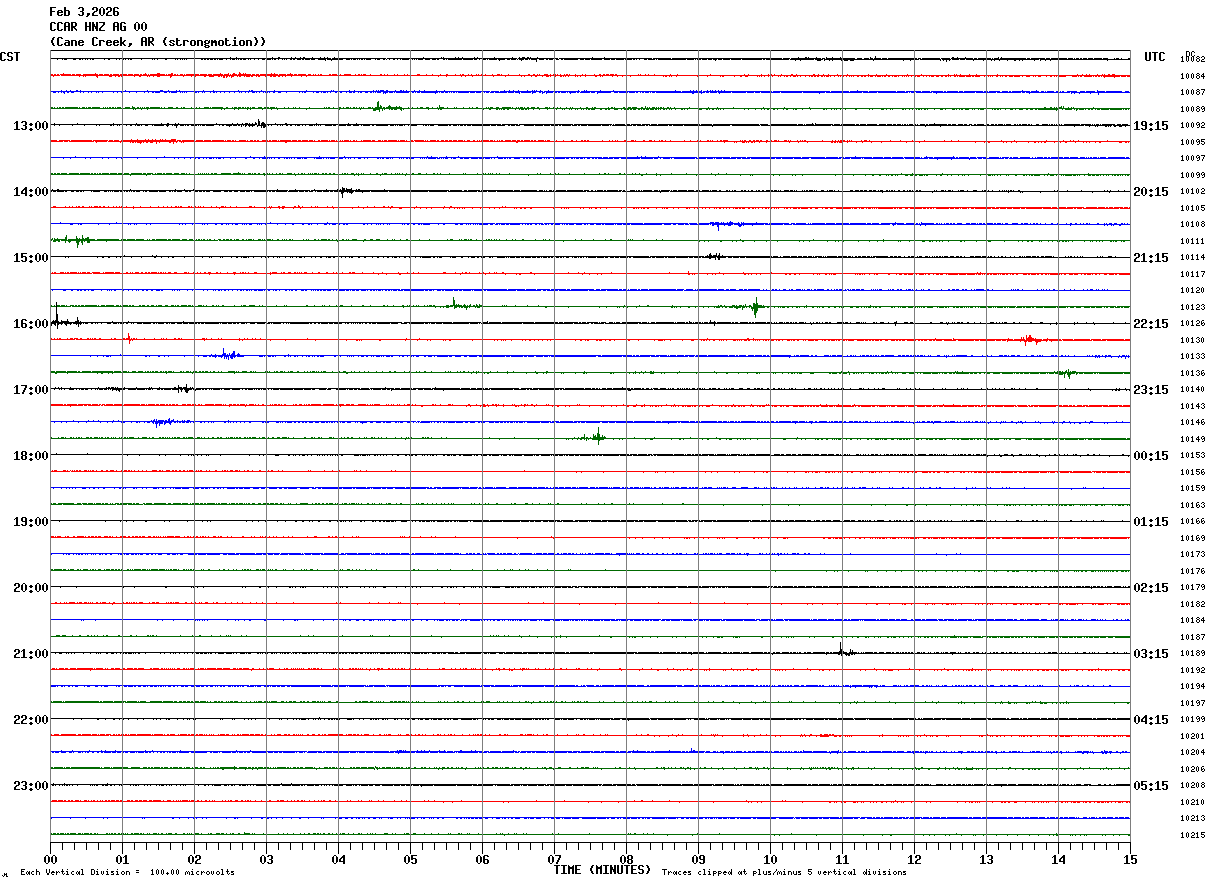Click the 05:15 UTC time label
Screen dimensions: 1210x886
(x=1151, y=786)
